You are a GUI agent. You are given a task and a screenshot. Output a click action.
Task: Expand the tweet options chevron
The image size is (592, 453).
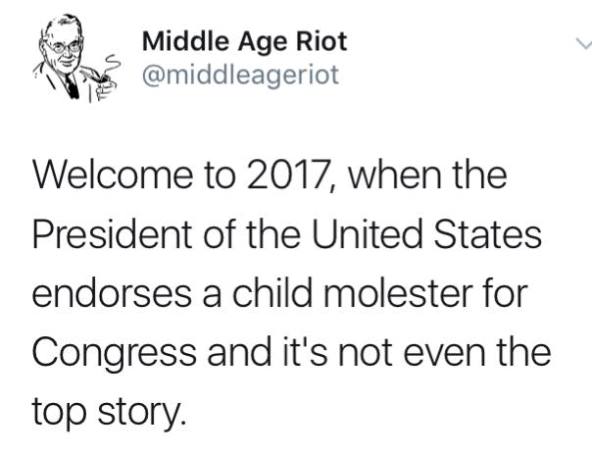tap(584, 44)
